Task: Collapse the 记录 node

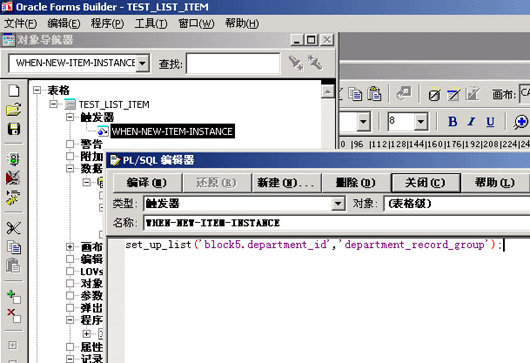Action: click(70, 358)
